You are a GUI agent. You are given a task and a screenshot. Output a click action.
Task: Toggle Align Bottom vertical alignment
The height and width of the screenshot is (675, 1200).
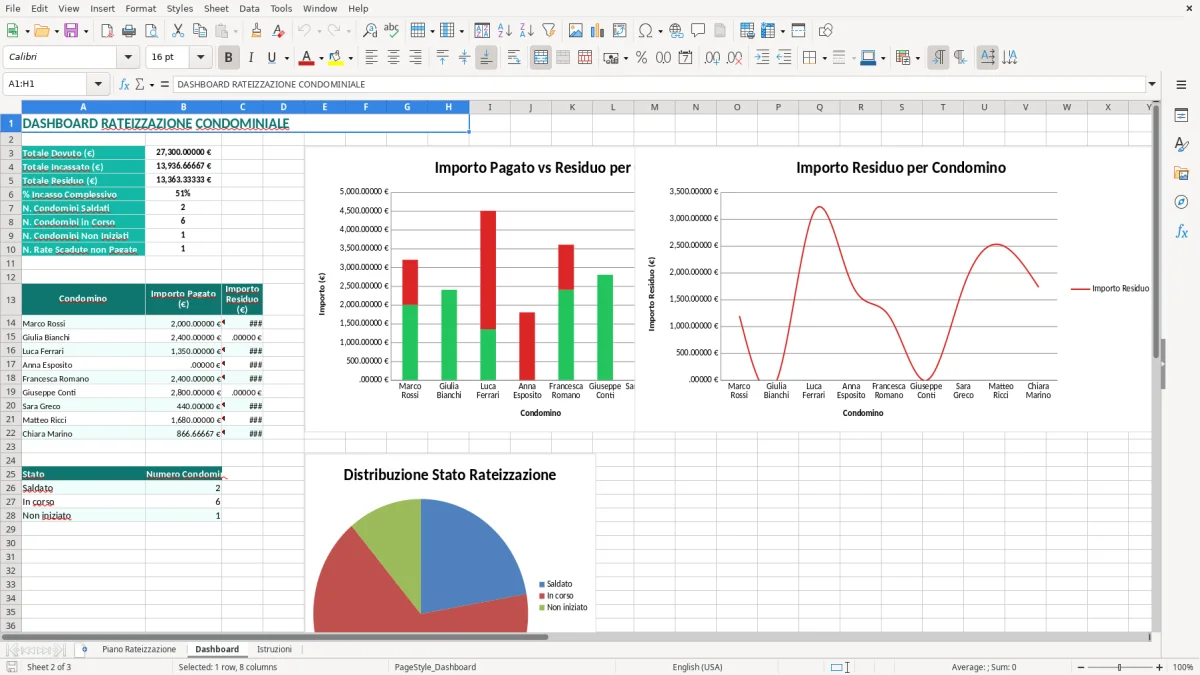486,57
